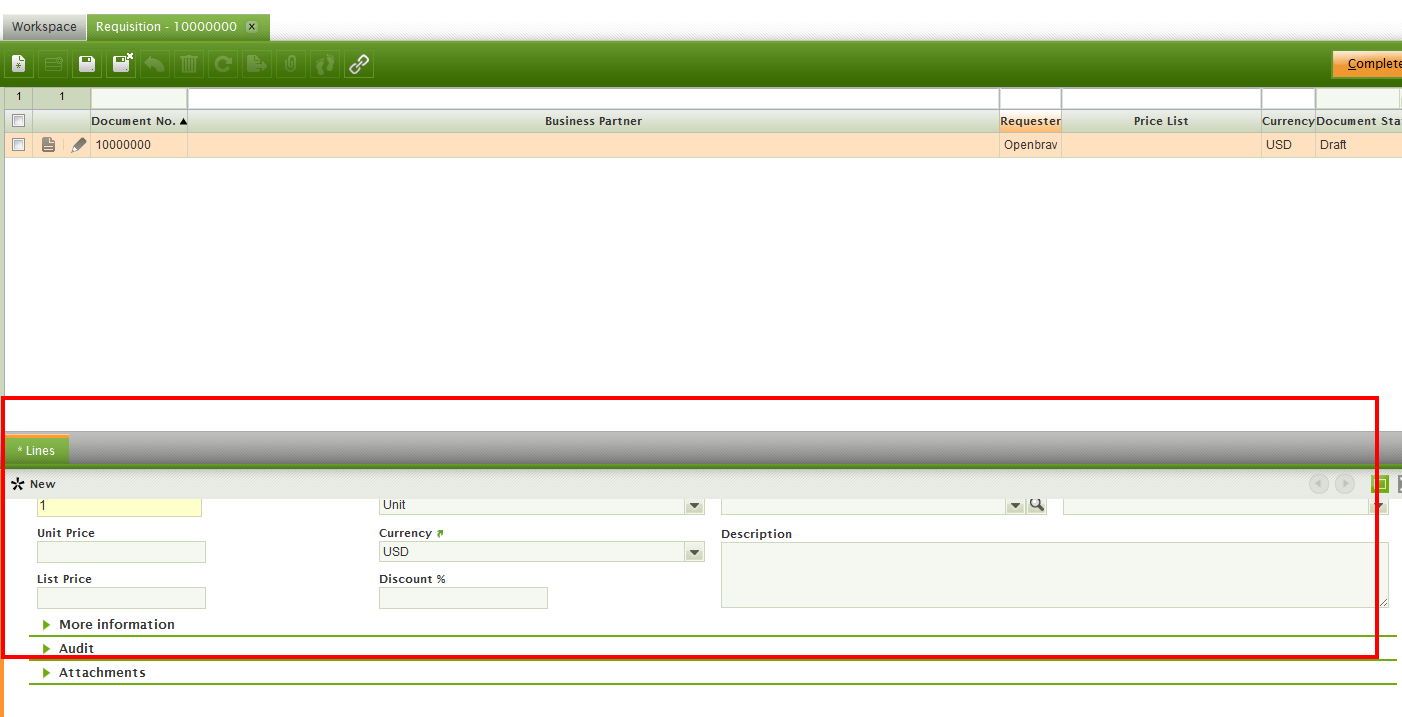Open attachments with the paperclip icon

291,65
